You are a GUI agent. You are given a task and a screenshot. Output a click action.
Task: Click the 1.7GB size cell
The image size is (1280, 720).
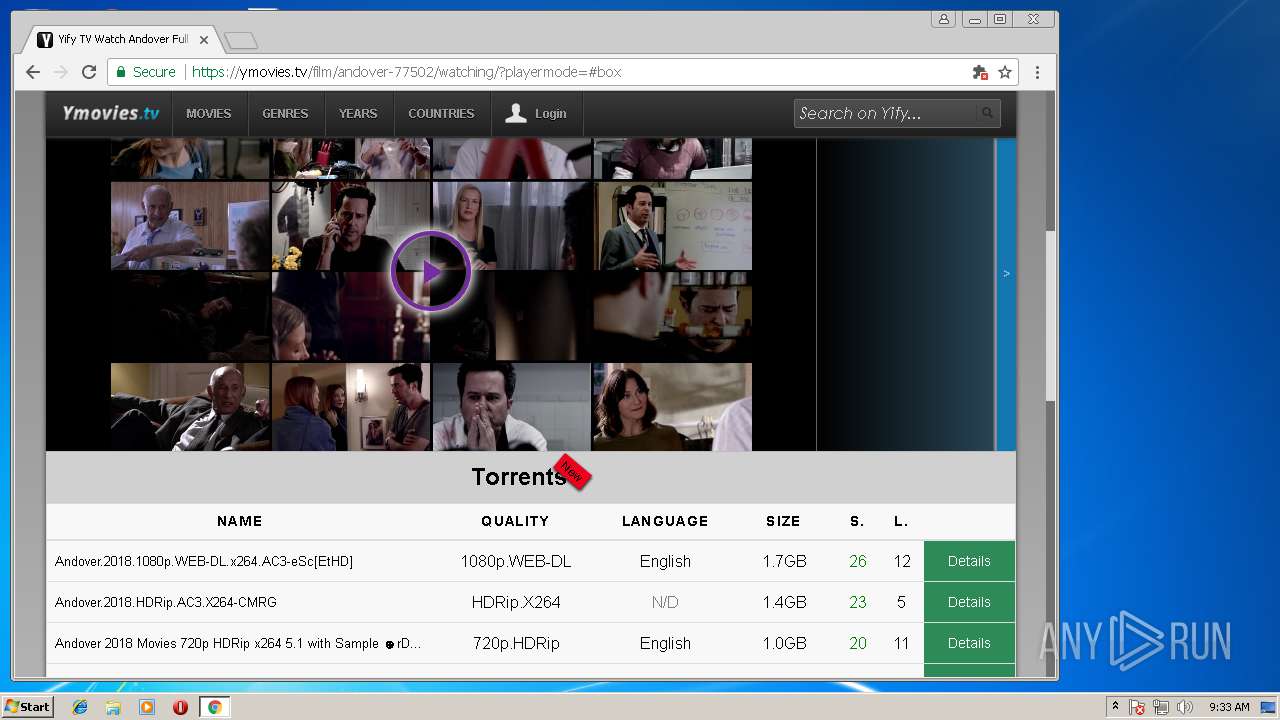click(784, 561)
